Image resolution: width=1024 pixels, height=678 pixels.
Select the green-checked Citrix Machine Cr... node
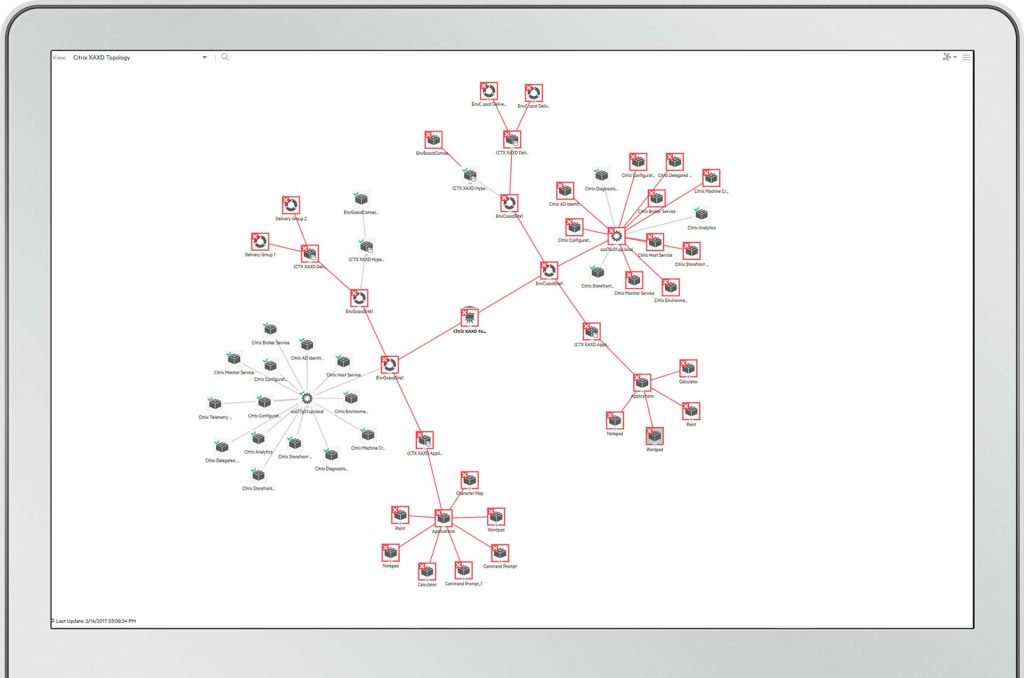(x=368, y=435)
